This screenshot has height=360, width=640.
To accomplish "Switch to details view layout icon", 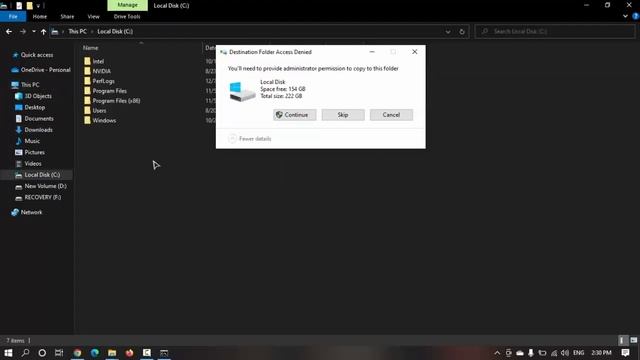I will click(622, 340).
